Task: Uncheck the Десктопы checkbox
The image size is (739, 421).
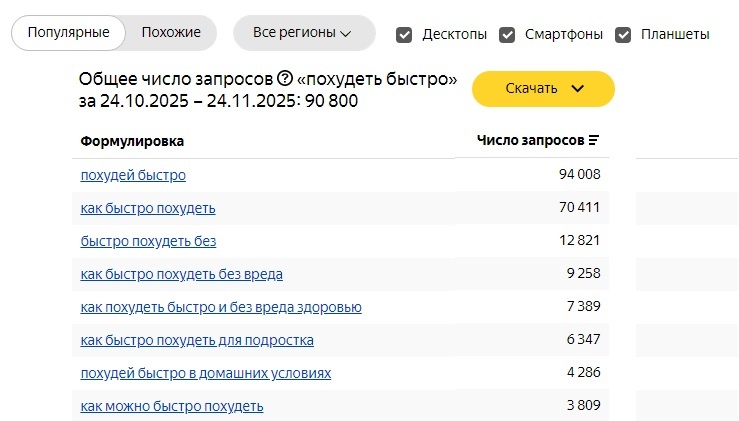Action: 404,34
